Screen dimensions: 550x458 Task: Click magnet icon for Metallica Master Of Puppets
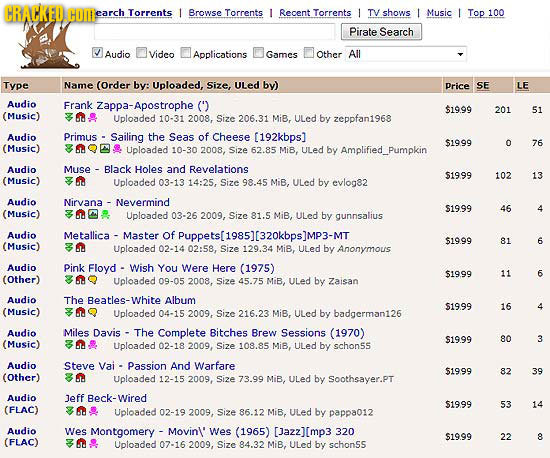click(x=81, y=248)
